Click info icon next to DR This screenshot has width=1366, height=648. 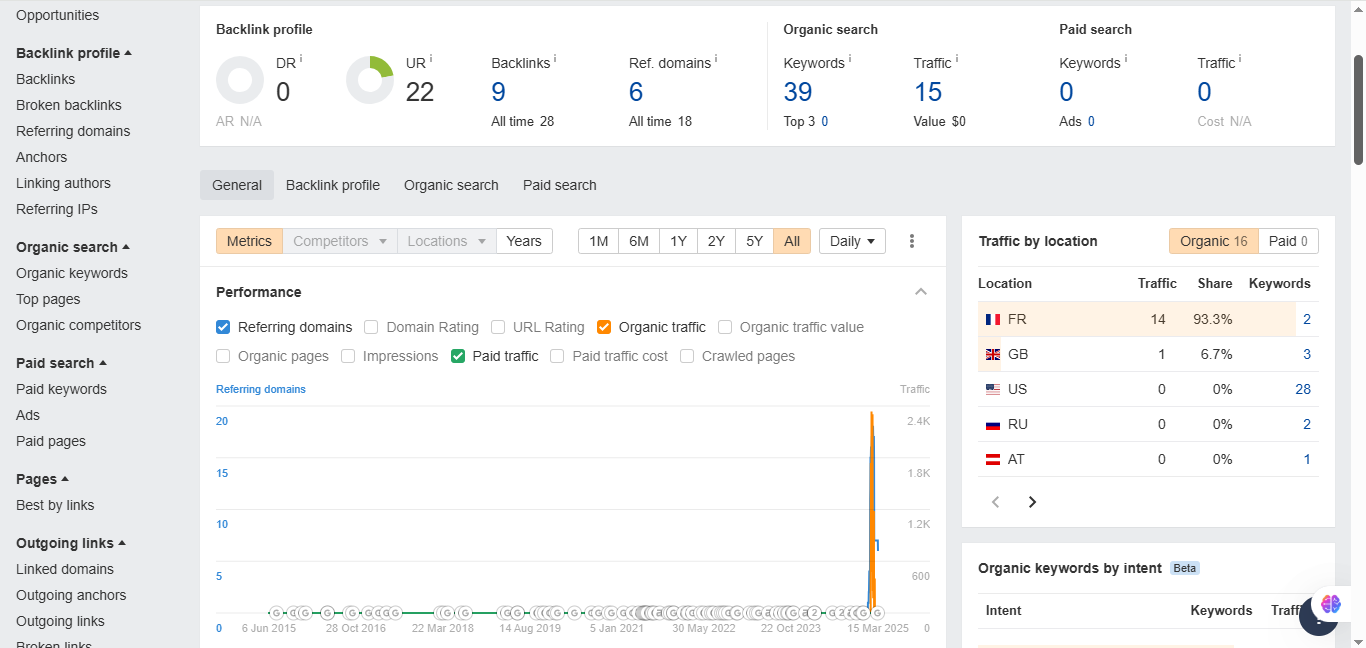301,59
